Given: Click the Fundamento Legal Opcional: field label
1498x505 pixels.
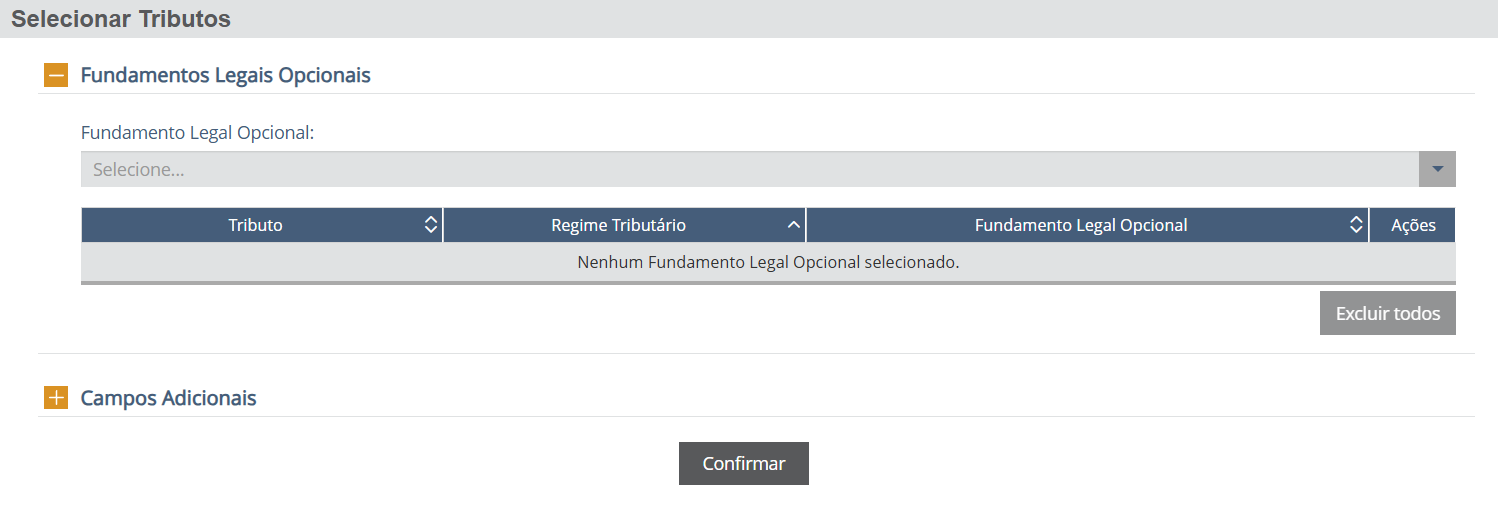Looking at the screenshot, I should click(x=197, y=133).
